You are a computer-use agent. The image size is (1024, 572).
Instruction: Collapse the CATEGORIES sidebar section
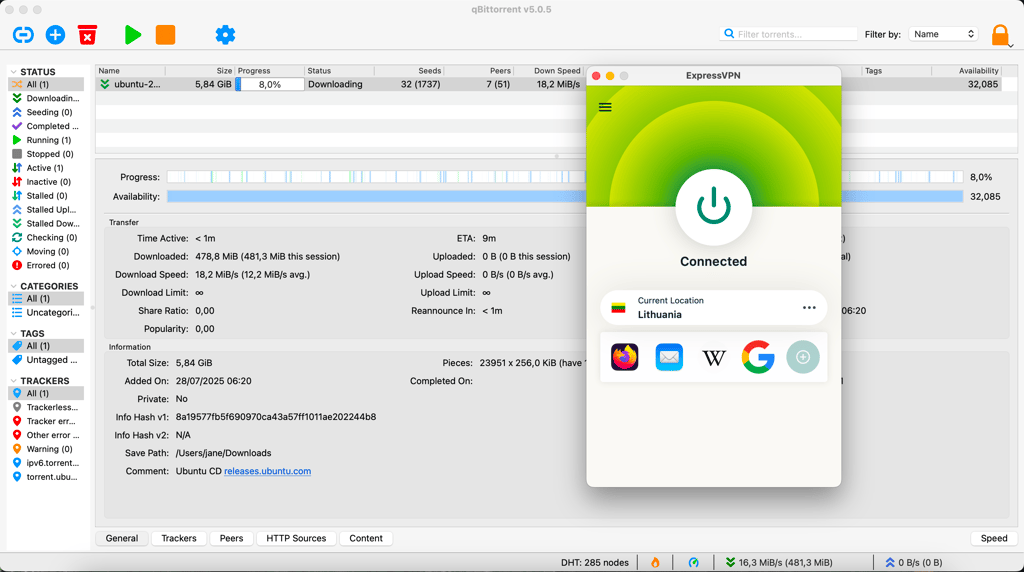tap(13, 286)
